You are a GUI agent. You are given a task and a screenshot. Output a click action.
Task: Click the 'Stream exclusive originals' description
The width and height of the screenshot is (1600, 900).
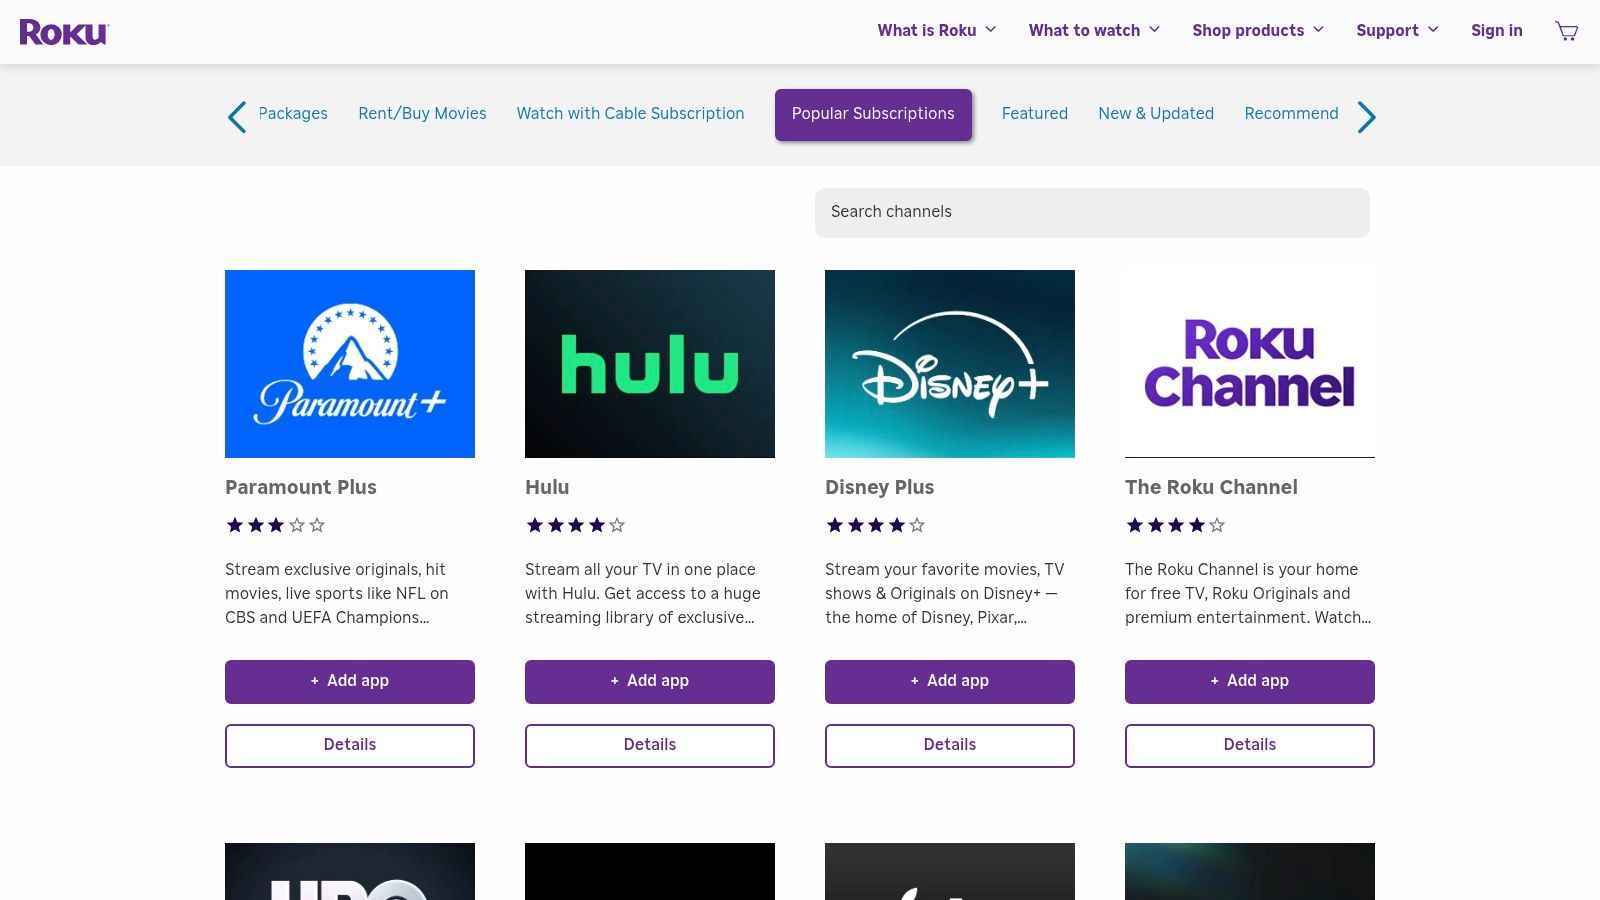tap(337, 593)
